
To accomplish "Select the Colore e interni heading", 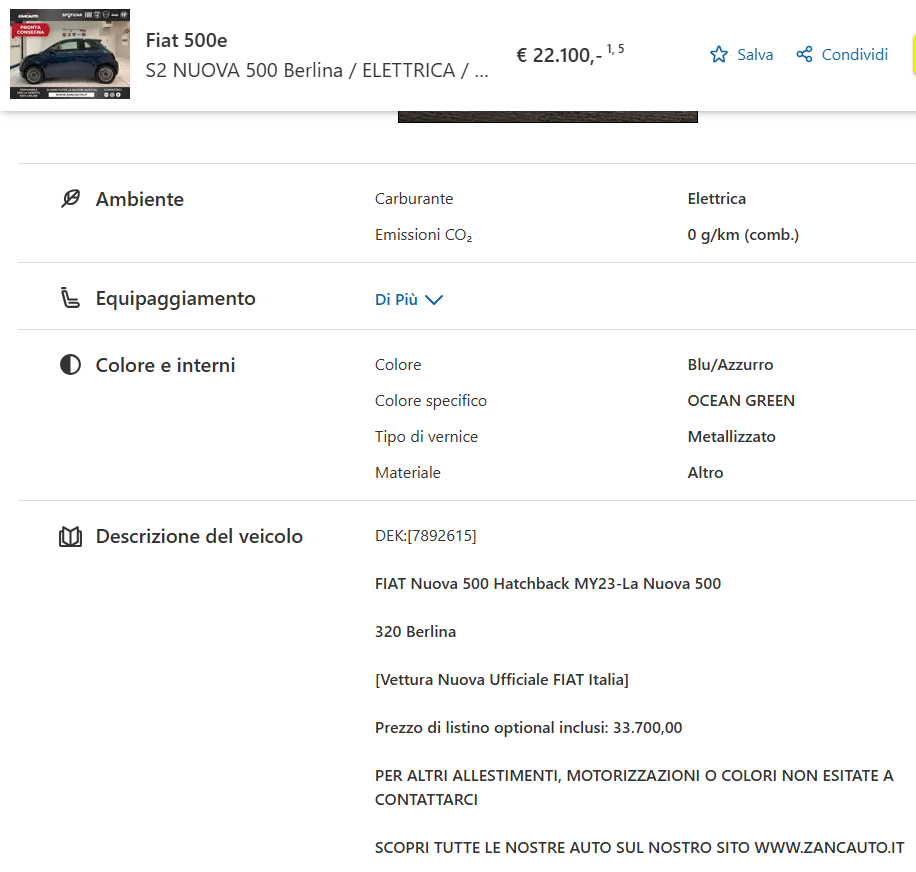I will 165,365.
